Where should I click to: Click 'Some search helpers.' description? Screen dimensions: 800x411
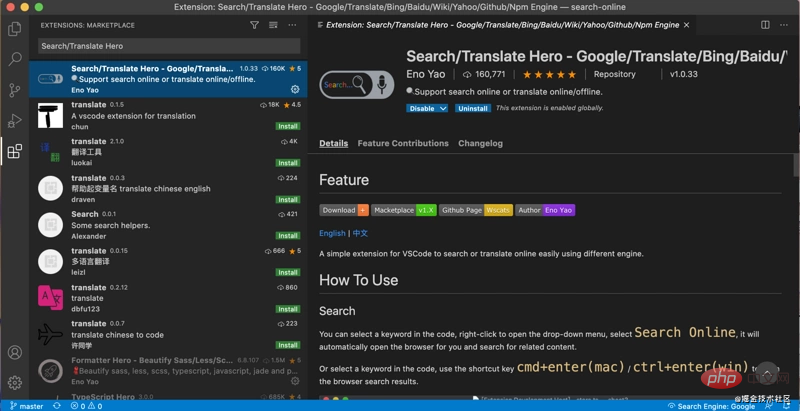111,225
